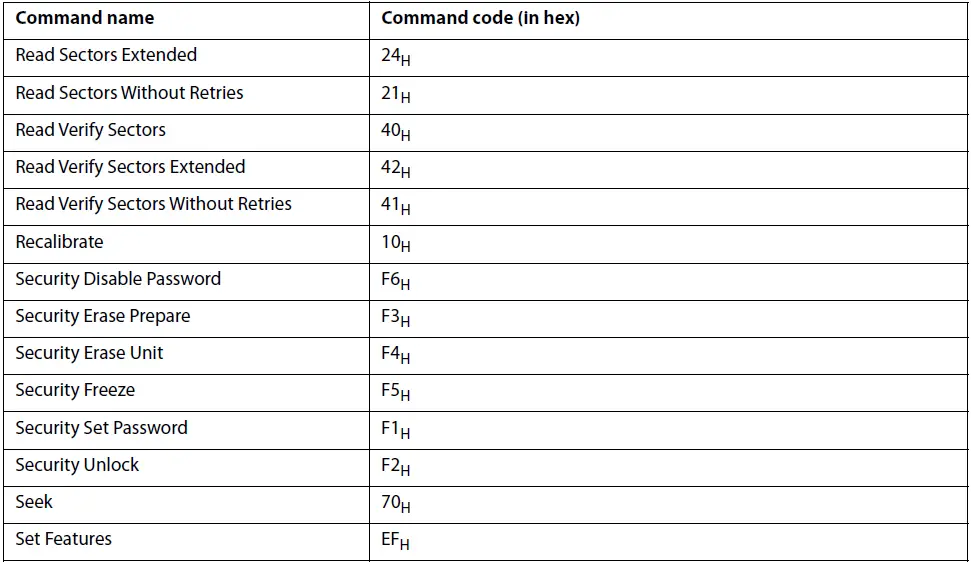Click the "Read Verify Sectors" row name

point(90,130)
